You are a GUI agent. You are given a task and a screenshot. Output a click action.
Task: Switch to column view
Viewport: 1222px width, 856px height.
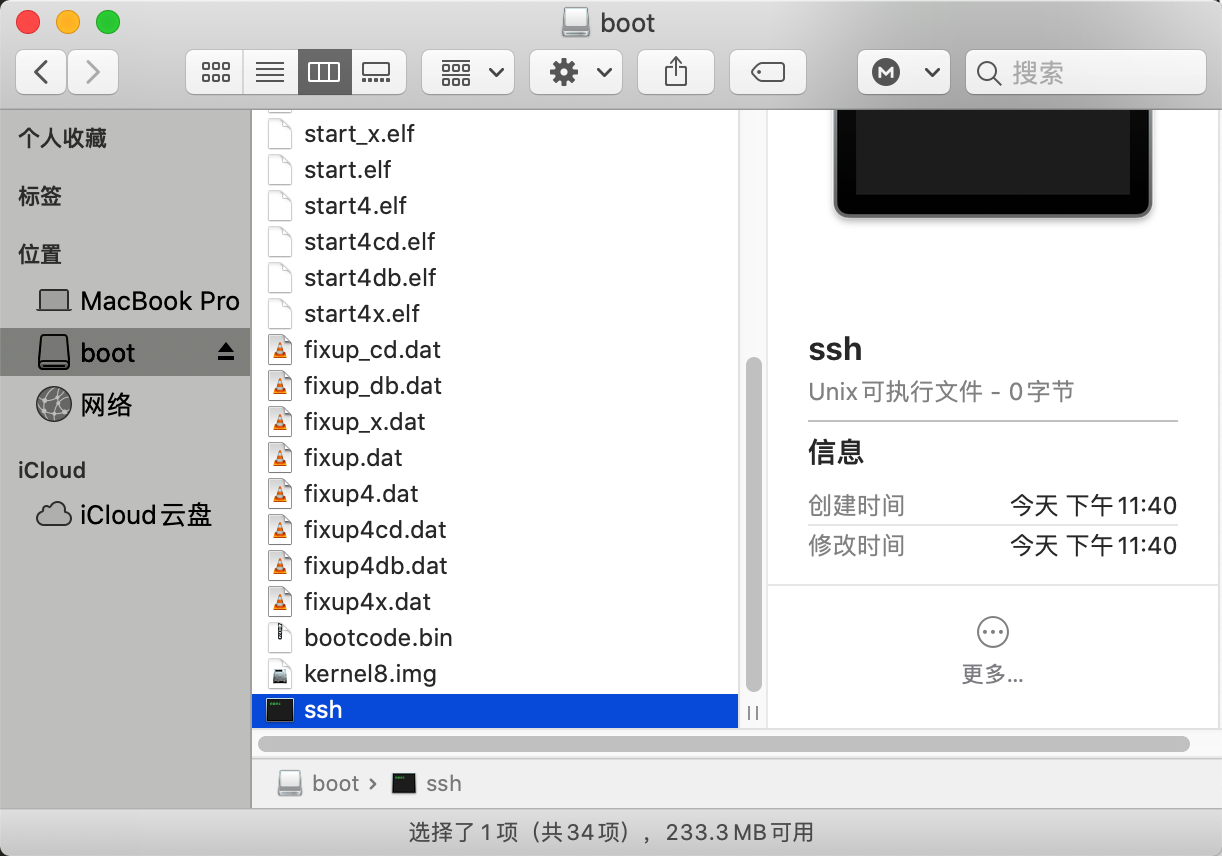tap(324, 72)
